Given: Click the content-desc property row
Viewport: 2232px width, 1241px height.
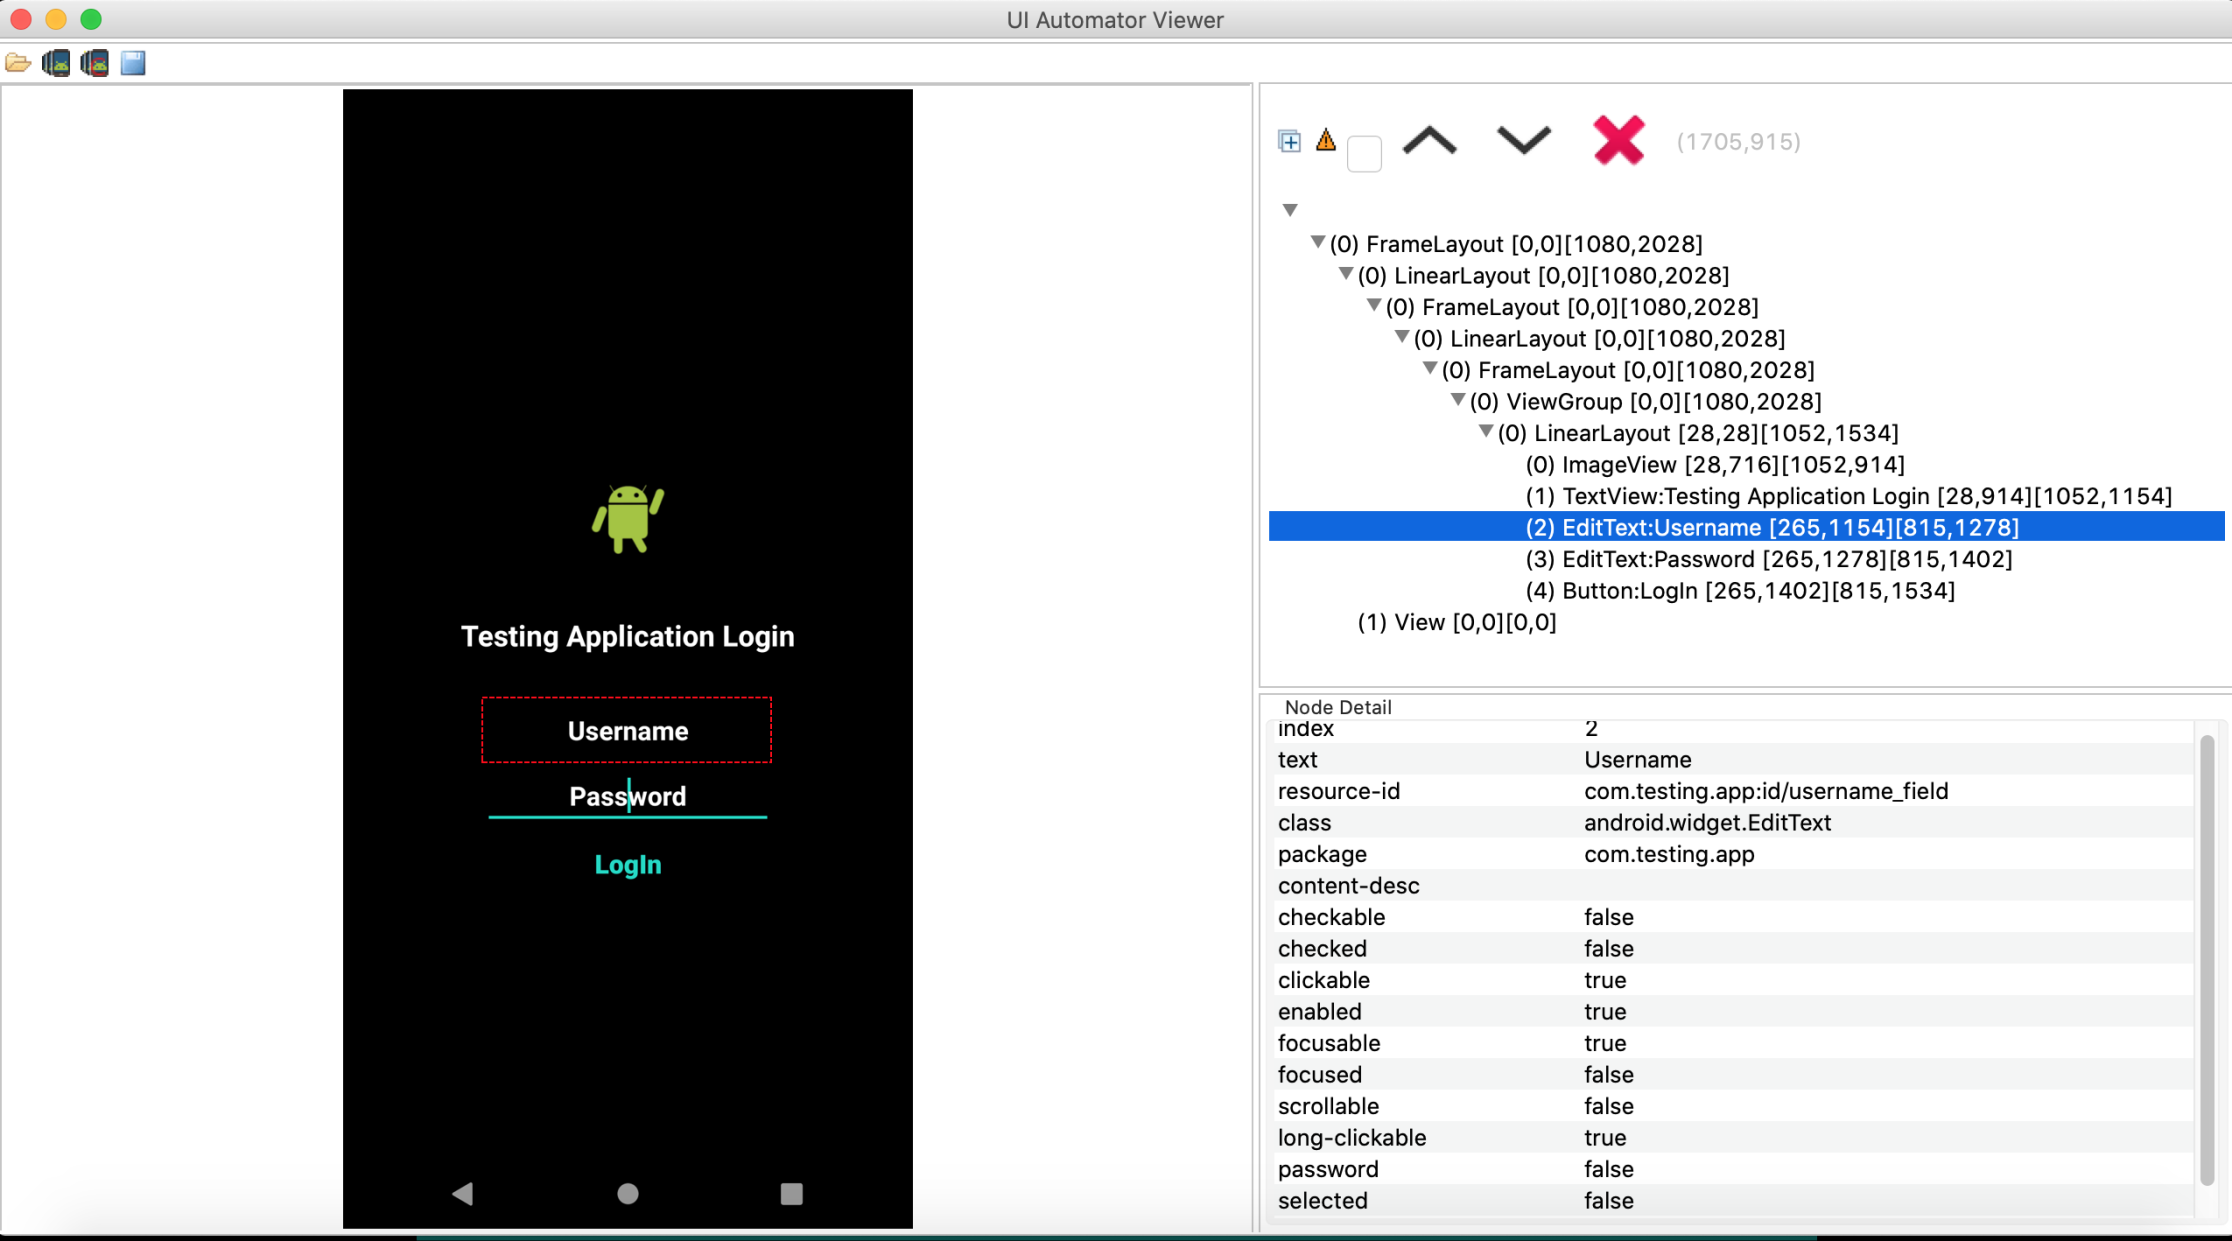Looking at the screenshot, I should coord(1732,886).
